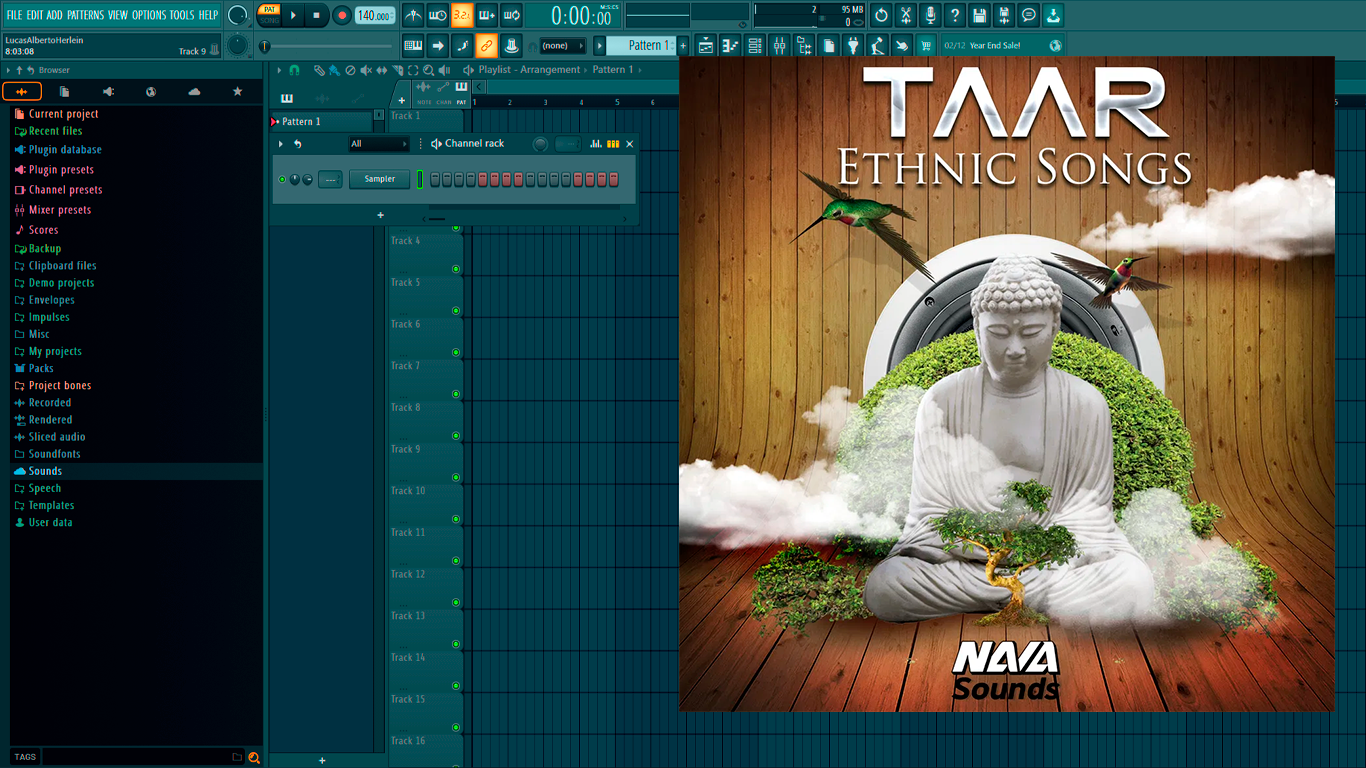Enable blend recording overdub icon

487,15
